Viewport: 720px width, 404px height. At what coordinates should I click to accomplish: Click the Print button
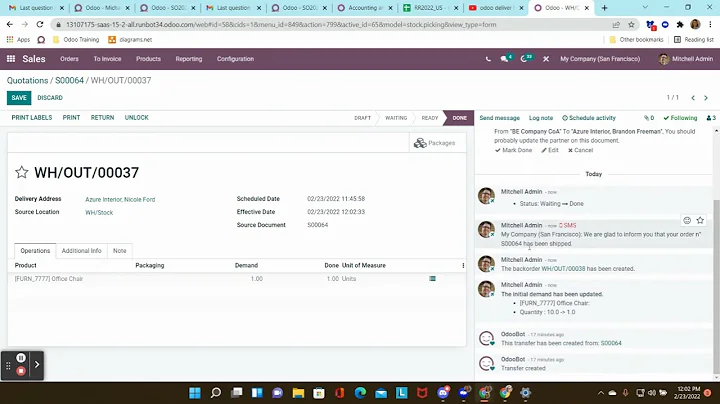(71, 118)
